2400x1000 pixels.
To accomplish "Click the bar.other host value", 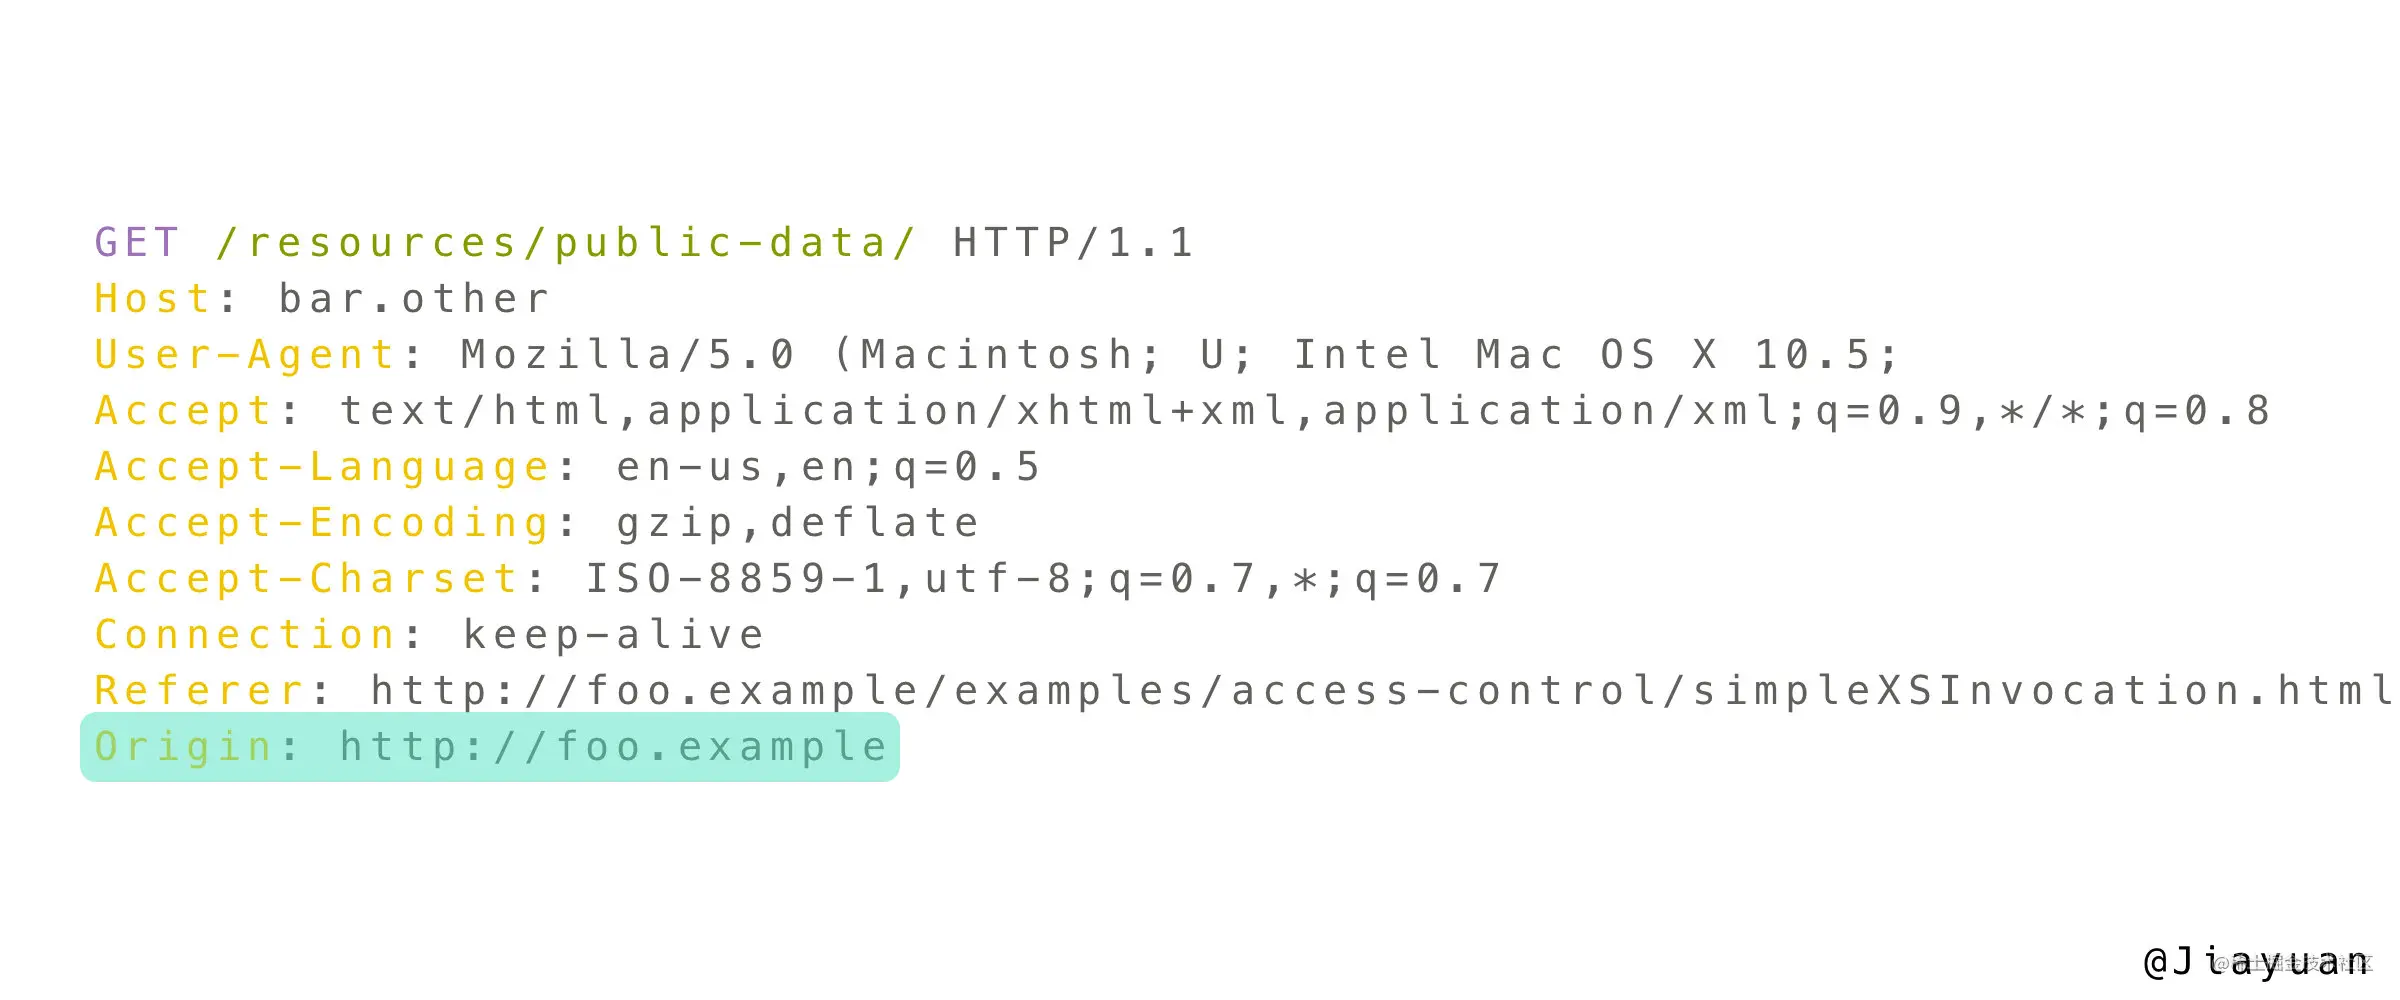I will coord(414,299).
